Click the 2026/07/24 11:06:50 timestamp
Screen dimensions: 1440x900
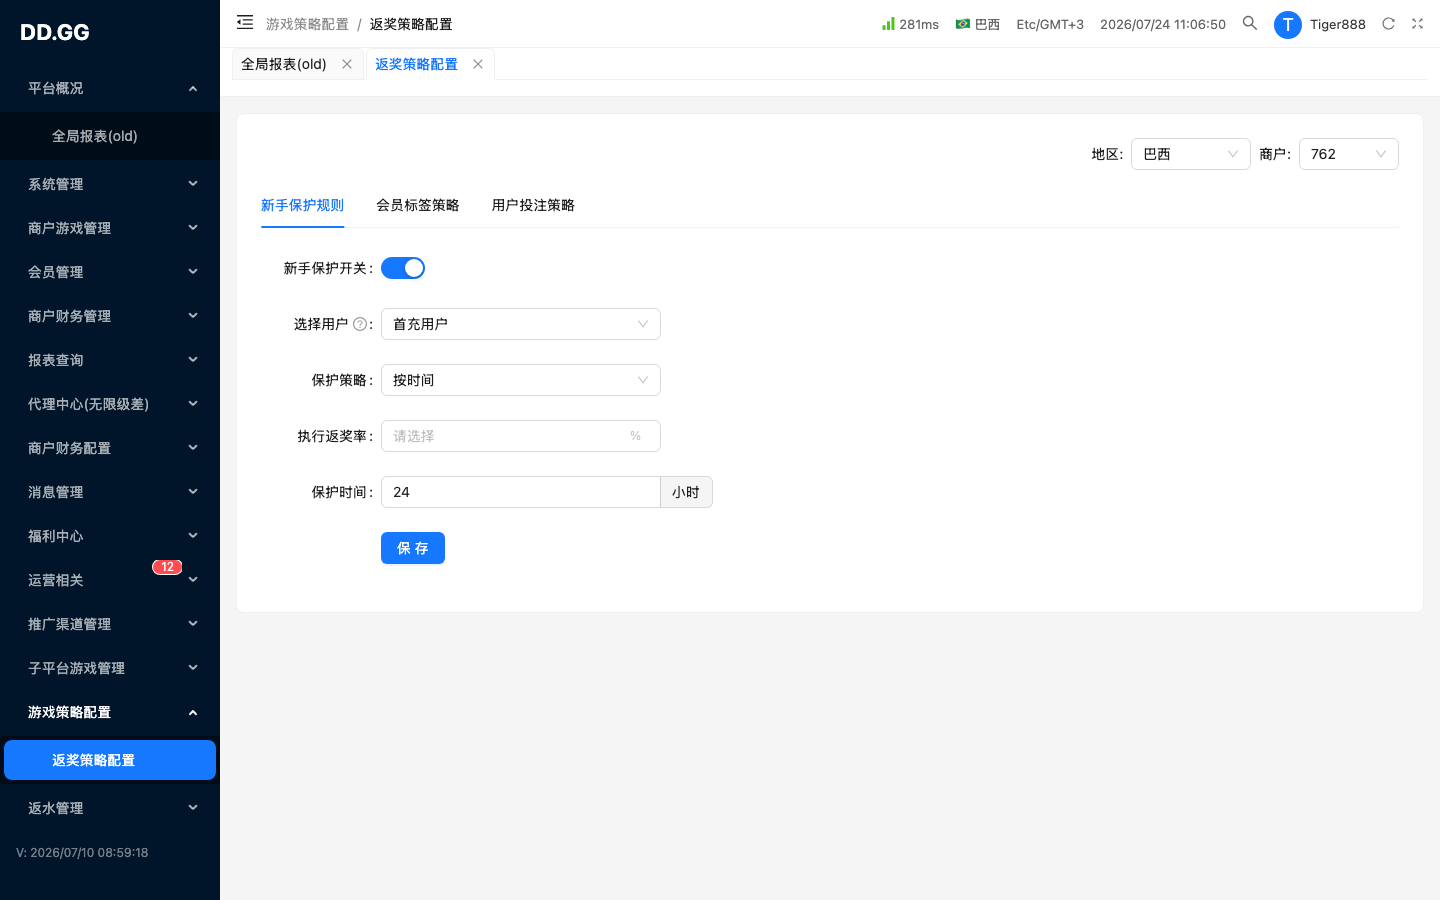pos(1163,24)
